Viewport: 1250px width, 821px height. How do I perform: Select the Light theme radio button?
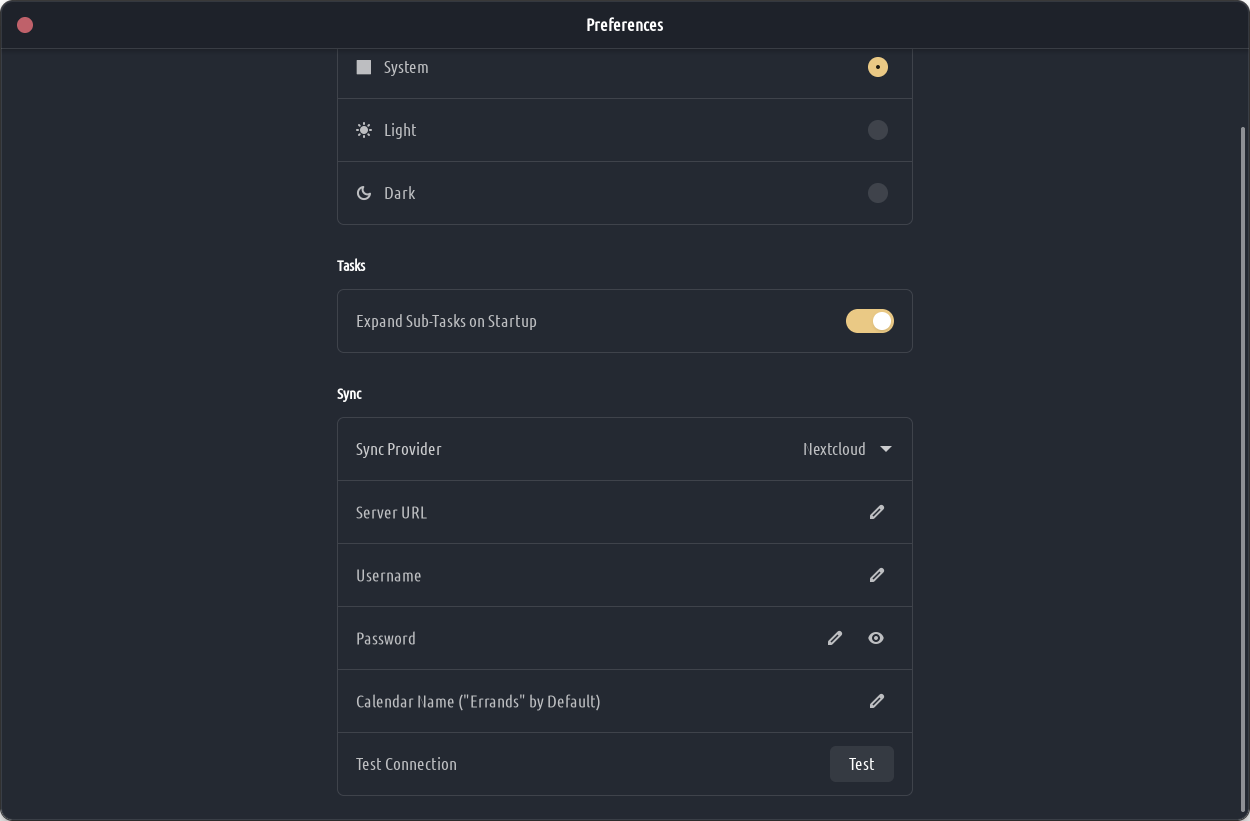(877, 130)
